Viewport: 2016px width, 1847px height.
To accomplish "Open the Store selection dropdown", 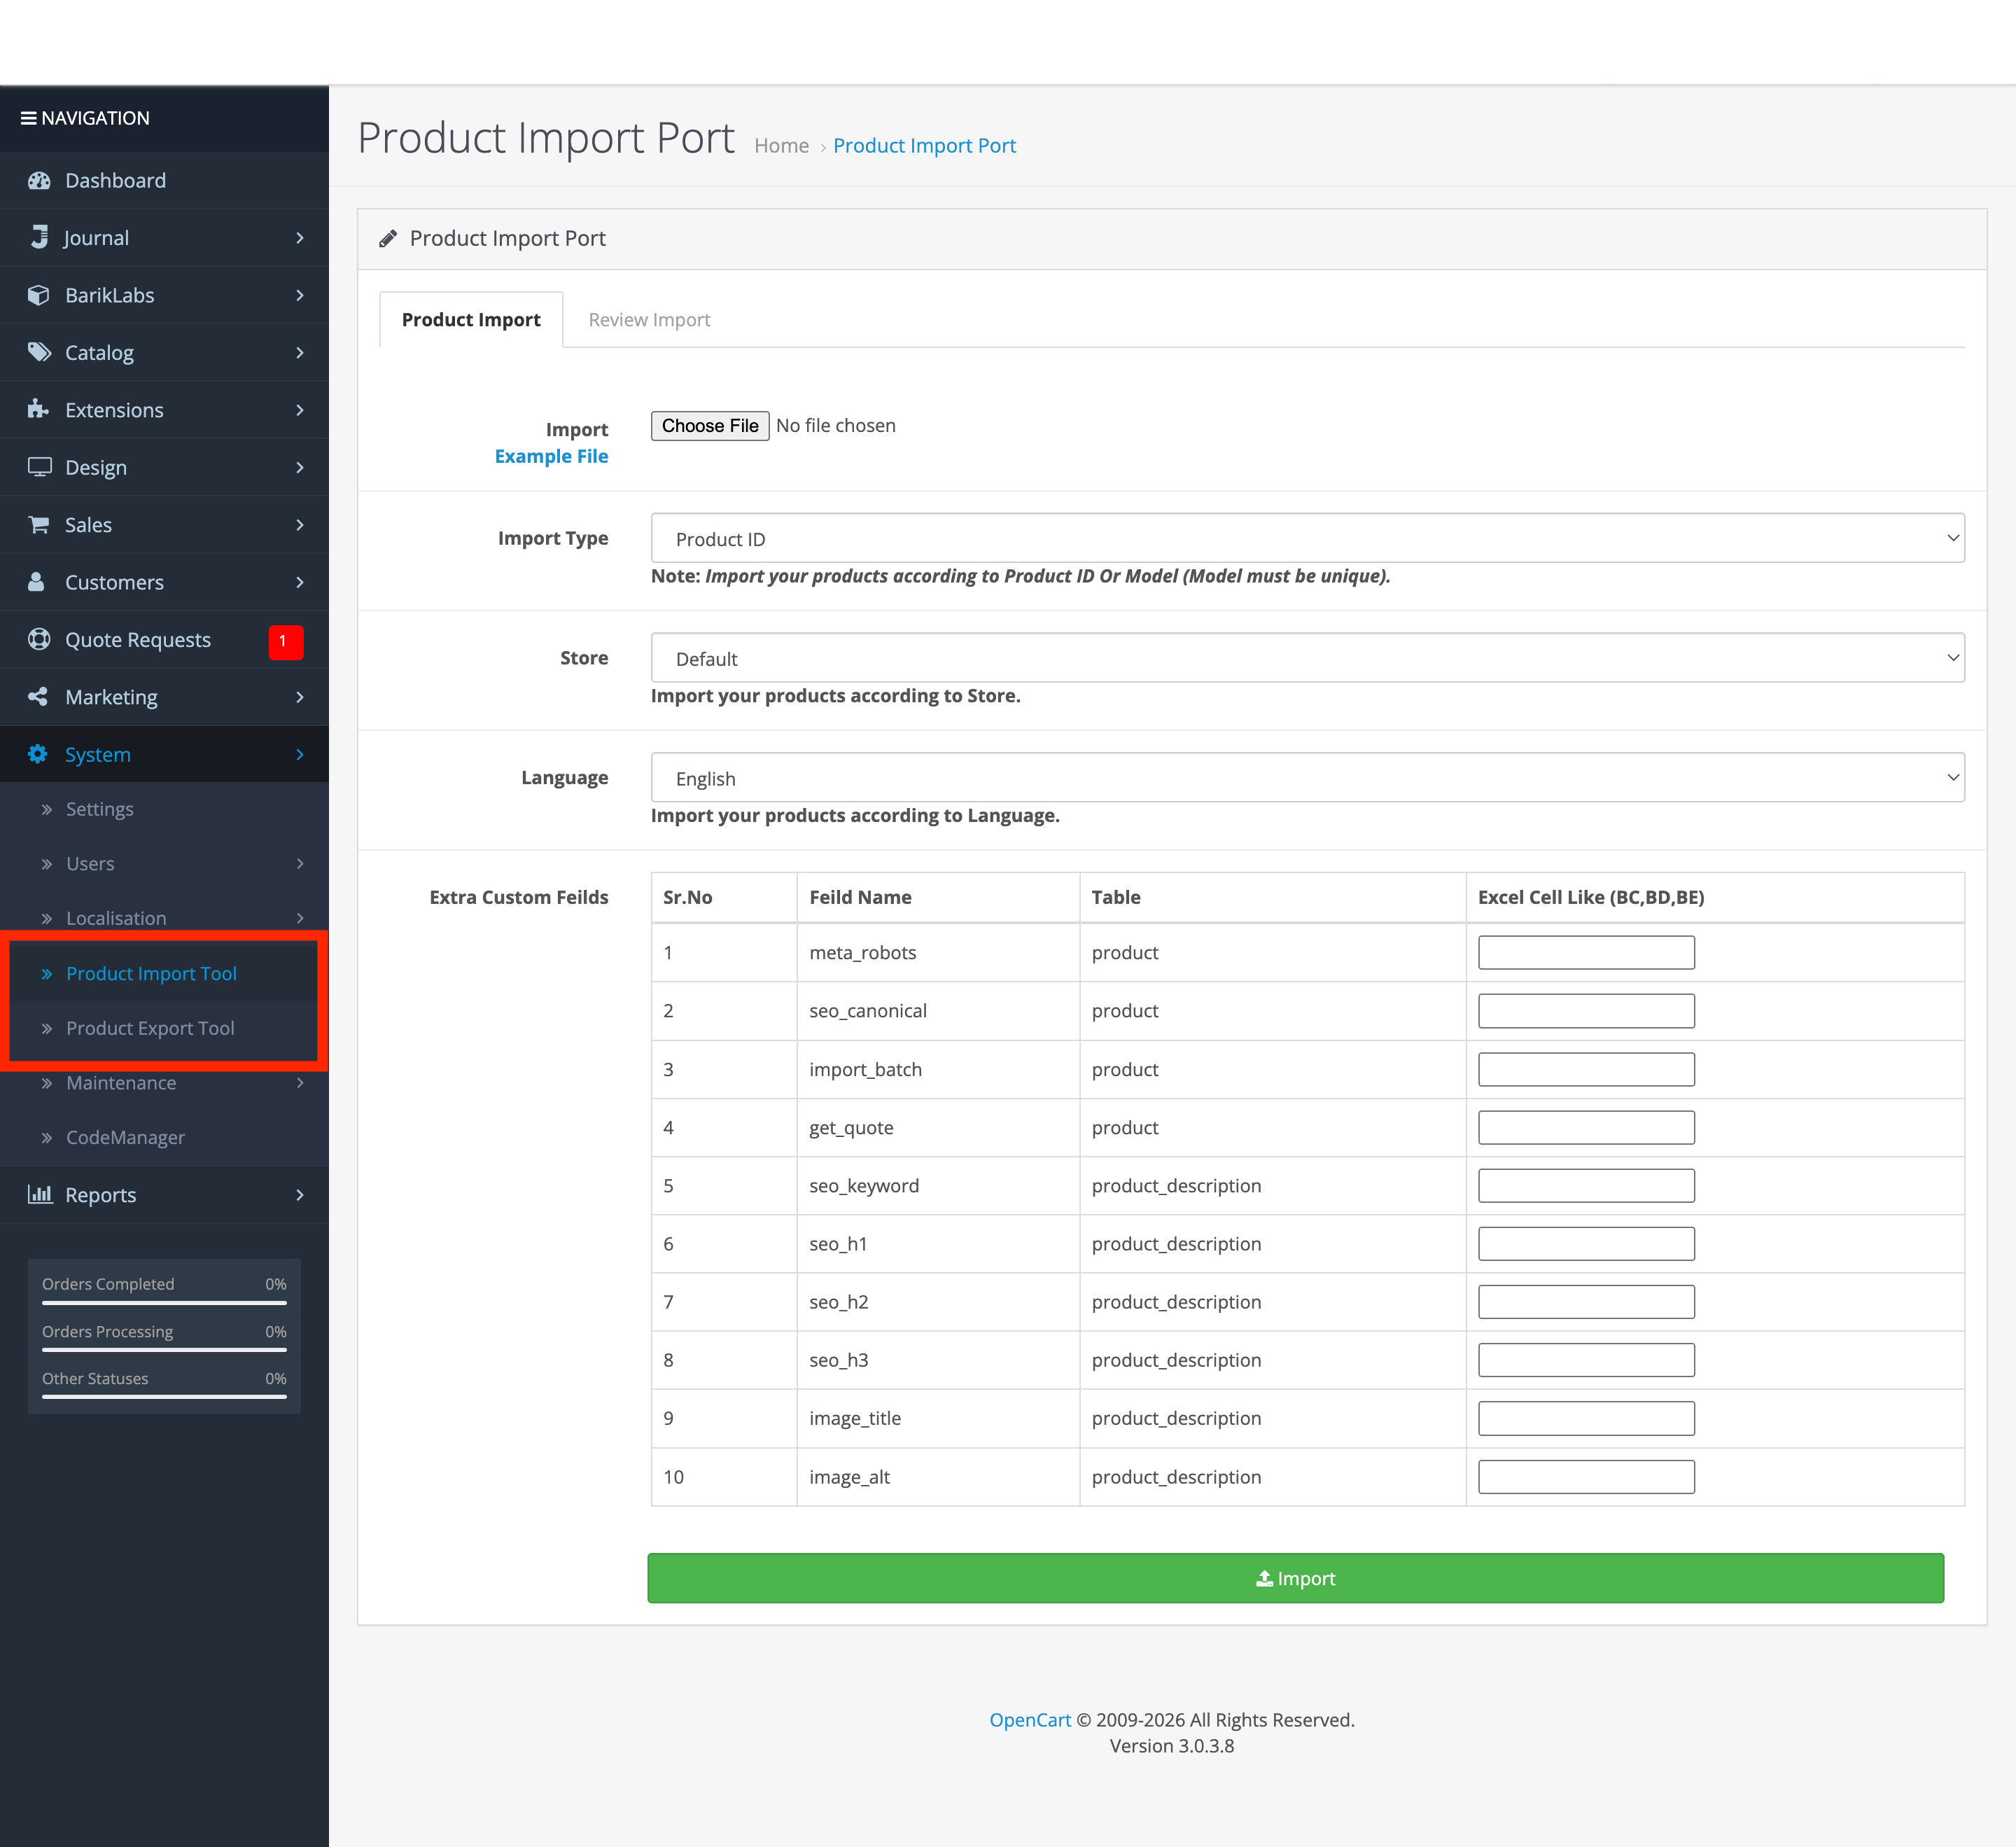I will [1307, 658].
